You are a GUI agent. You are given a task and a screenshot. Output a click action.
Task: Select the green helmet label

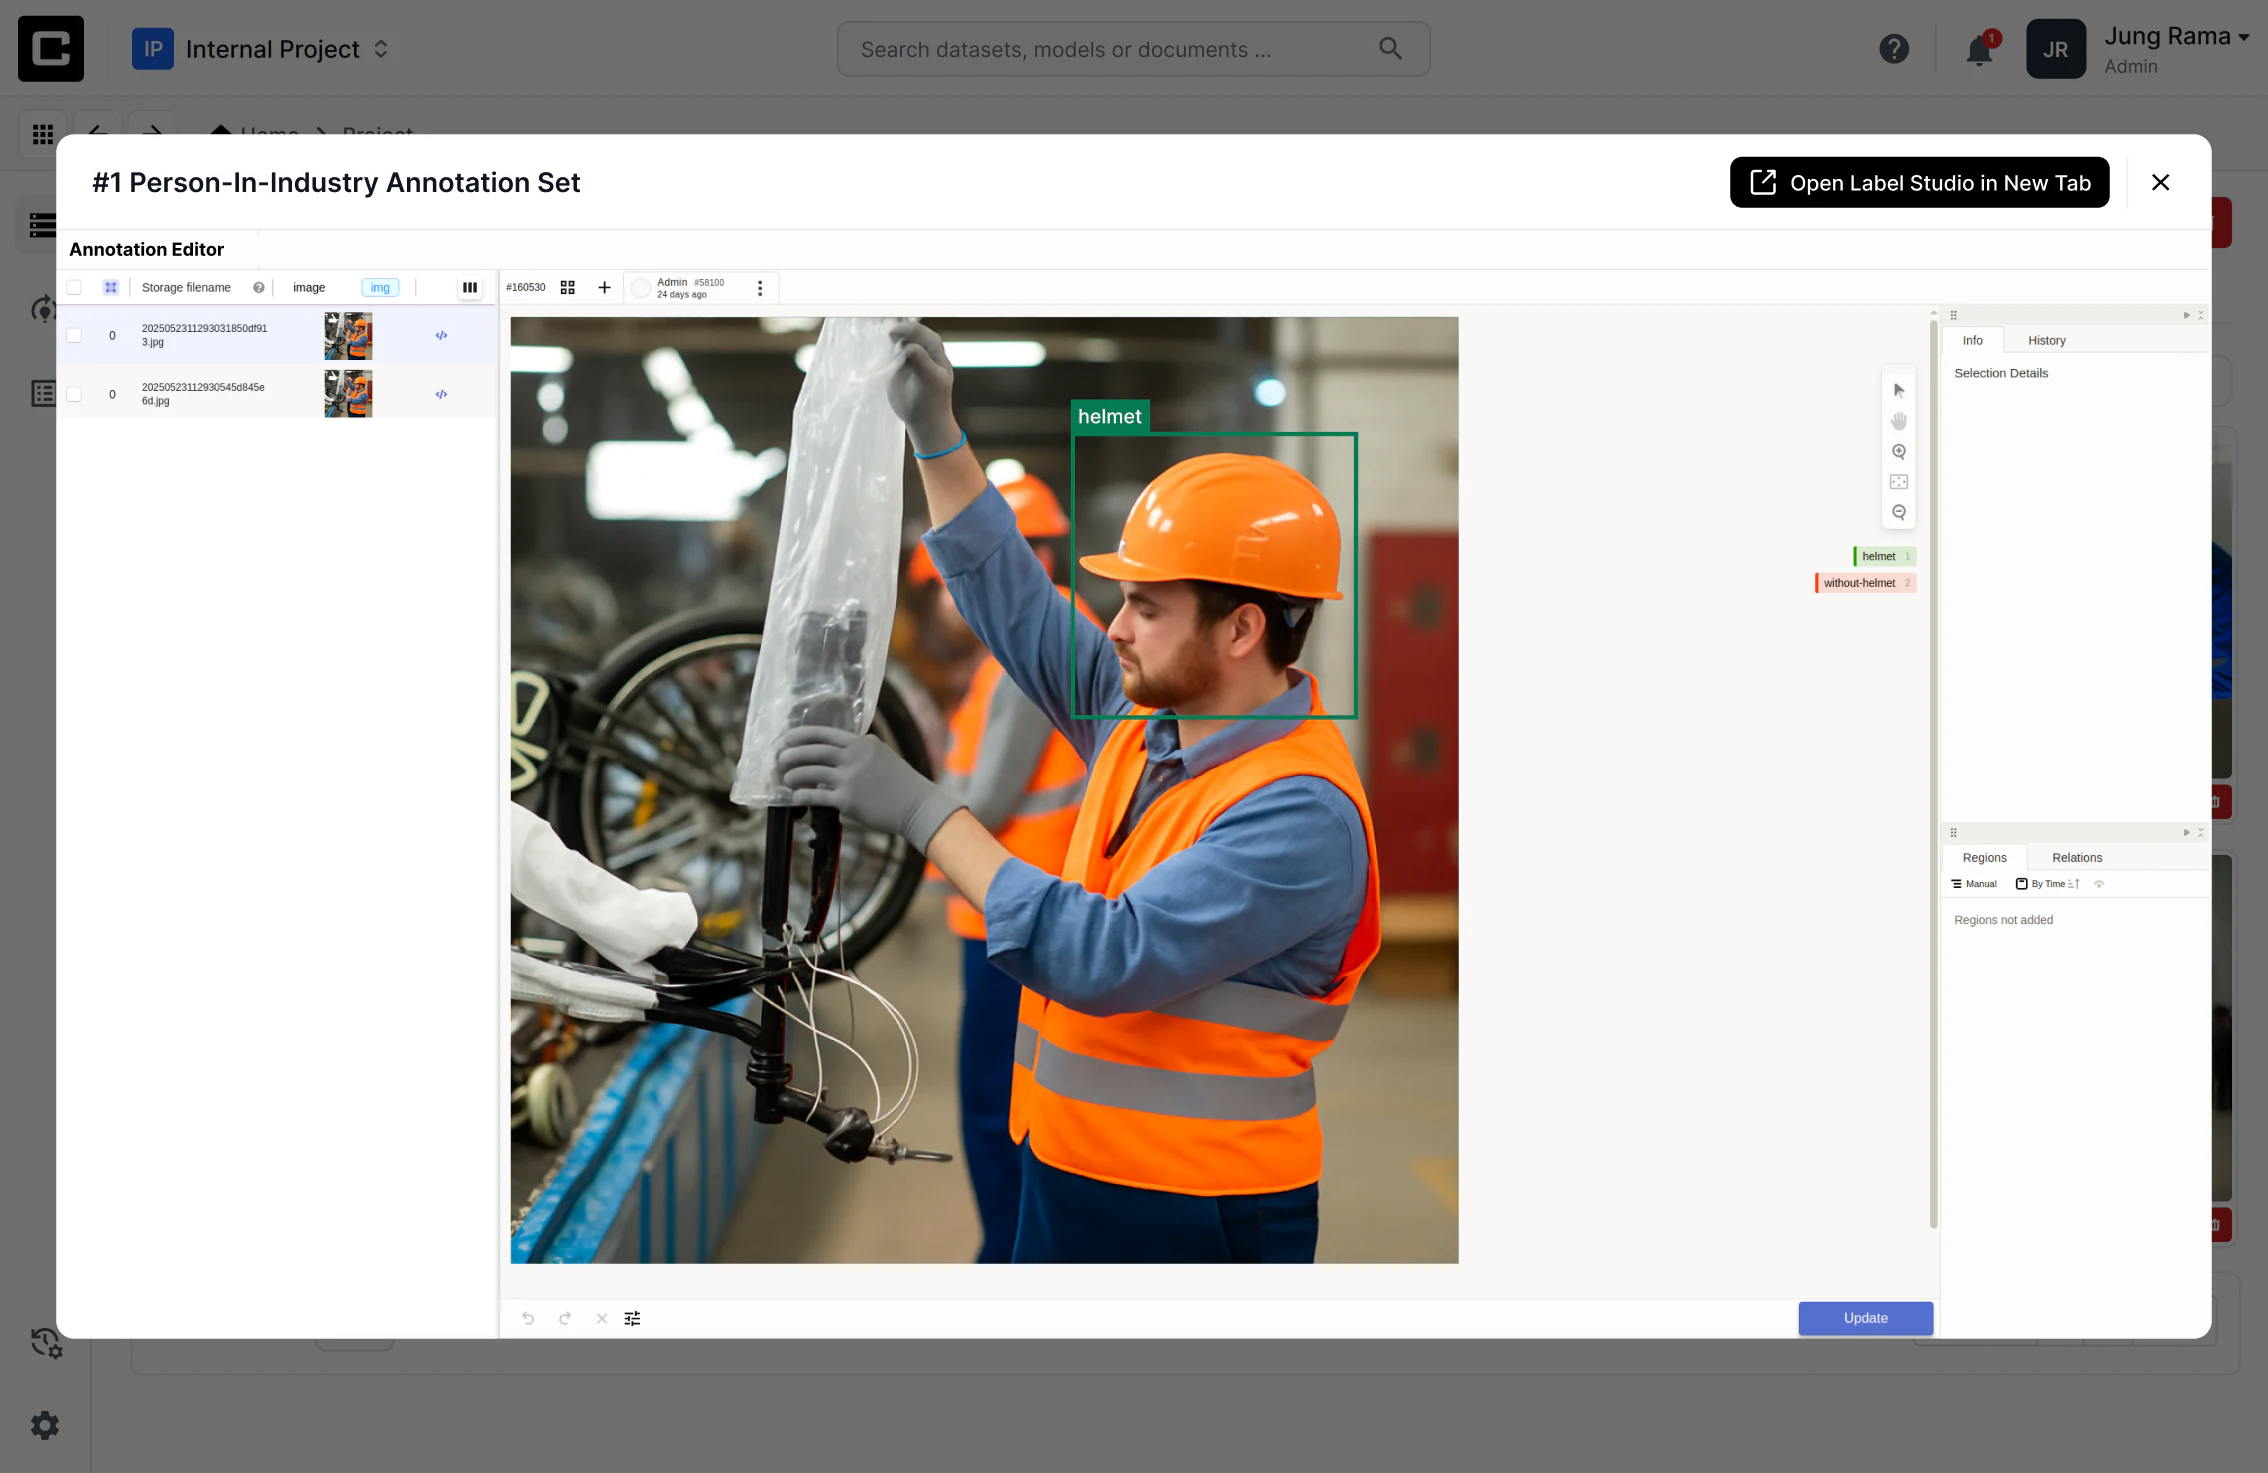point(1884,556)
